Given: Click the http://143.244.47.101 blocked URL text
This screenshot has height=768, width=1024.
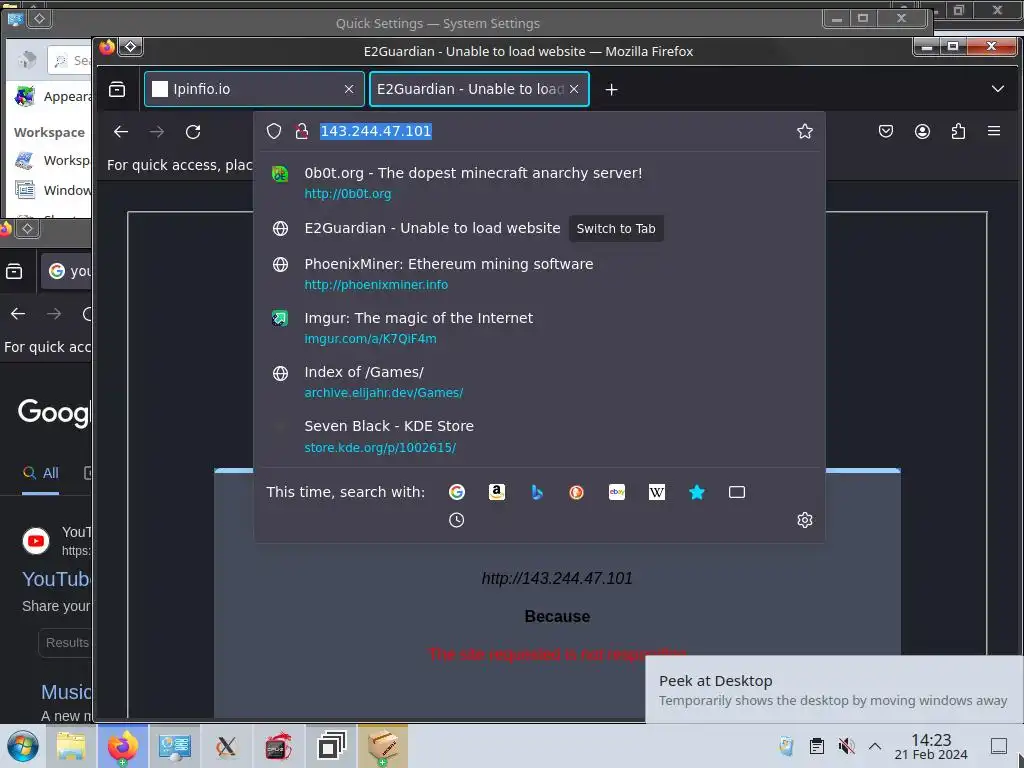Looking at the screenshot, I should click(557, 578).
